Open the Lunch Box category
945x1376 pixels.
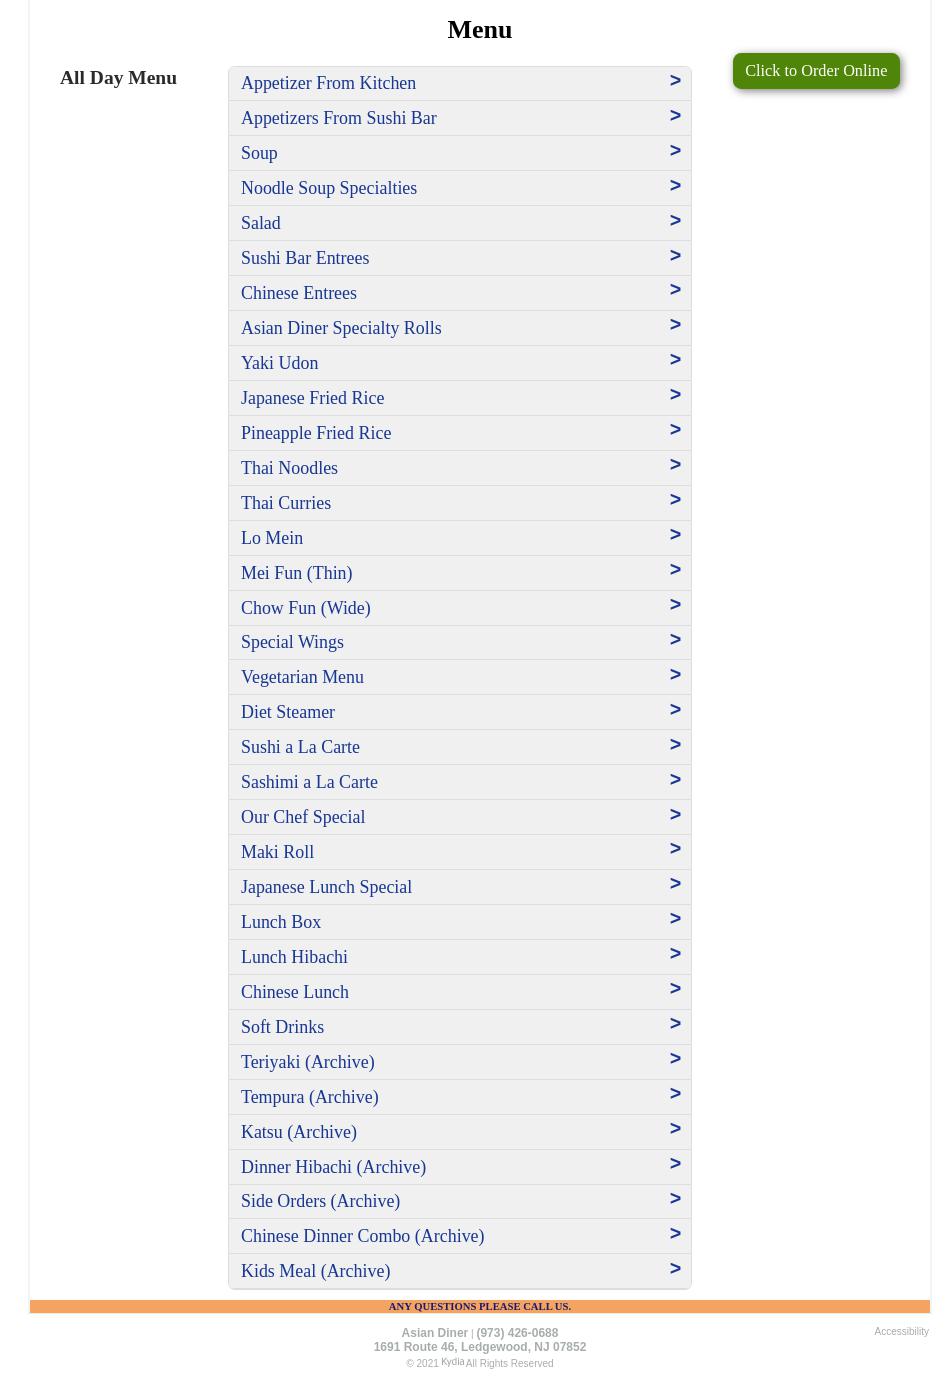tap(281, 922)
